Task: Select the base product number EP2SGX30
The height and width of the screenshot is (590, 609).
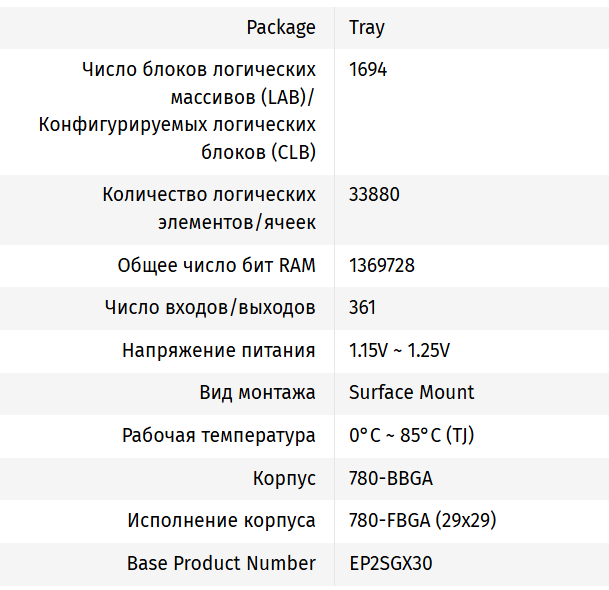Action: coord(391,563)
